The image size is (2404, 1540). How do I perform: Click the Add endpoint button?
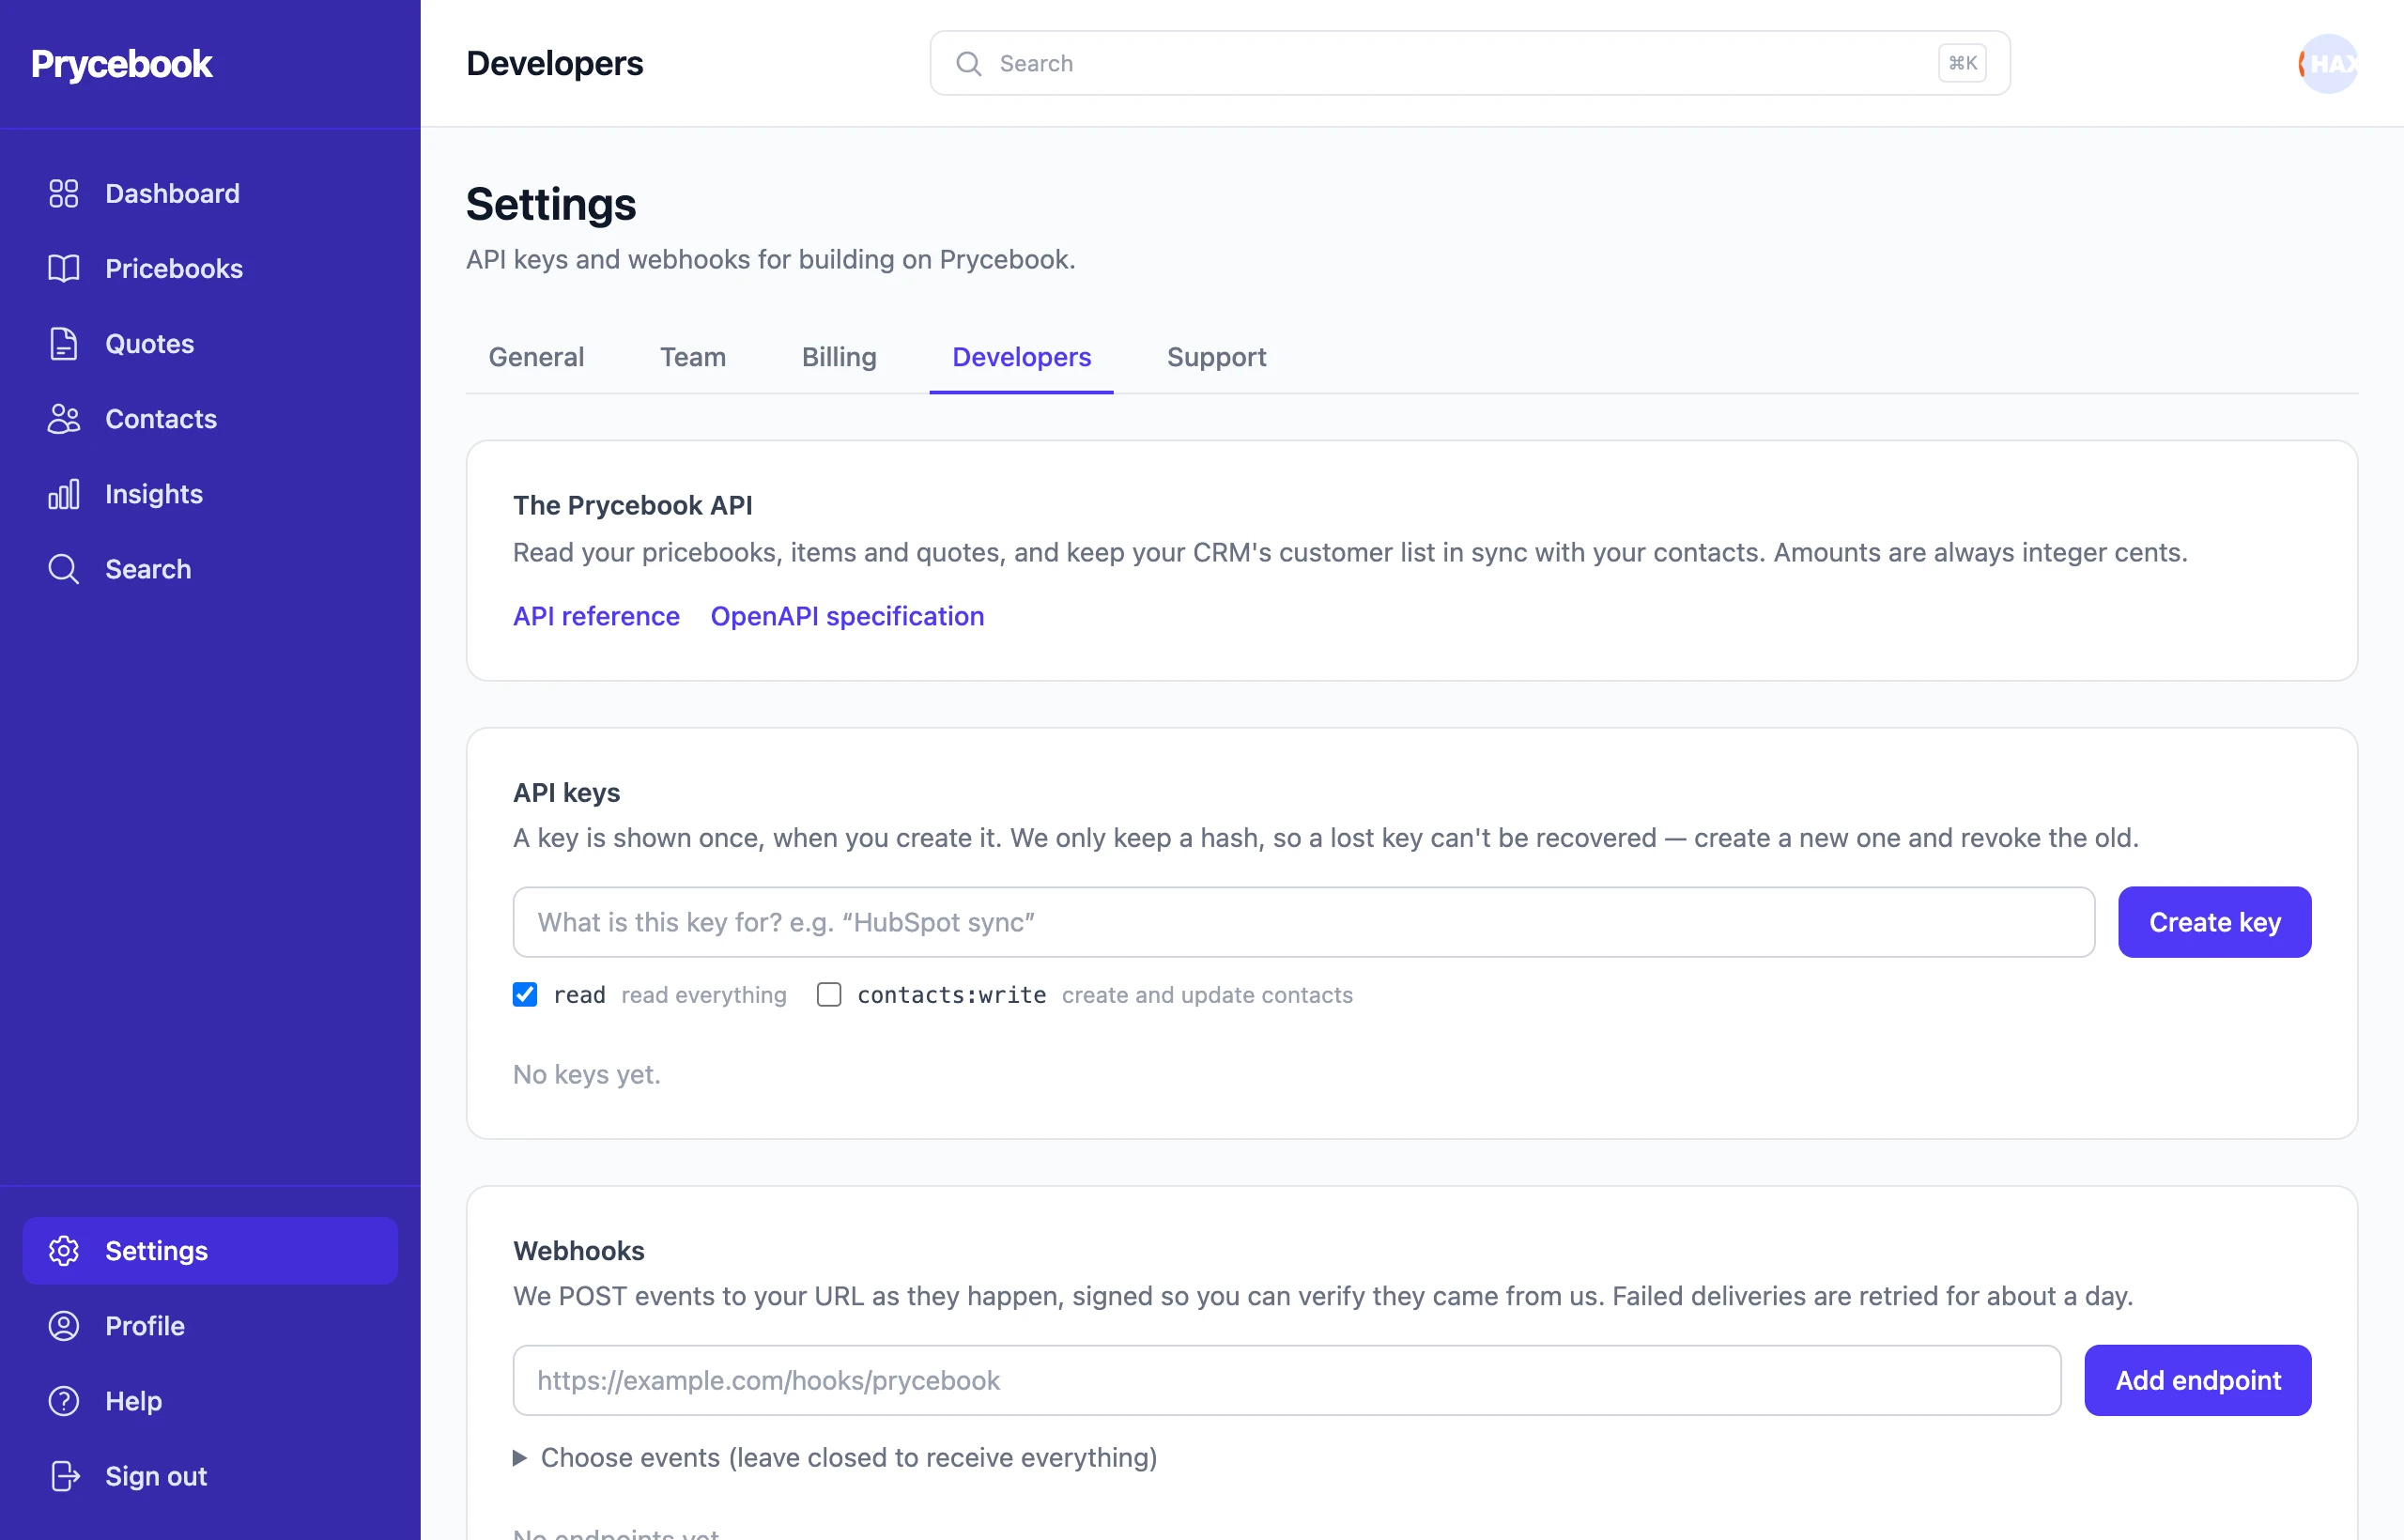tap(2198, 1380)
